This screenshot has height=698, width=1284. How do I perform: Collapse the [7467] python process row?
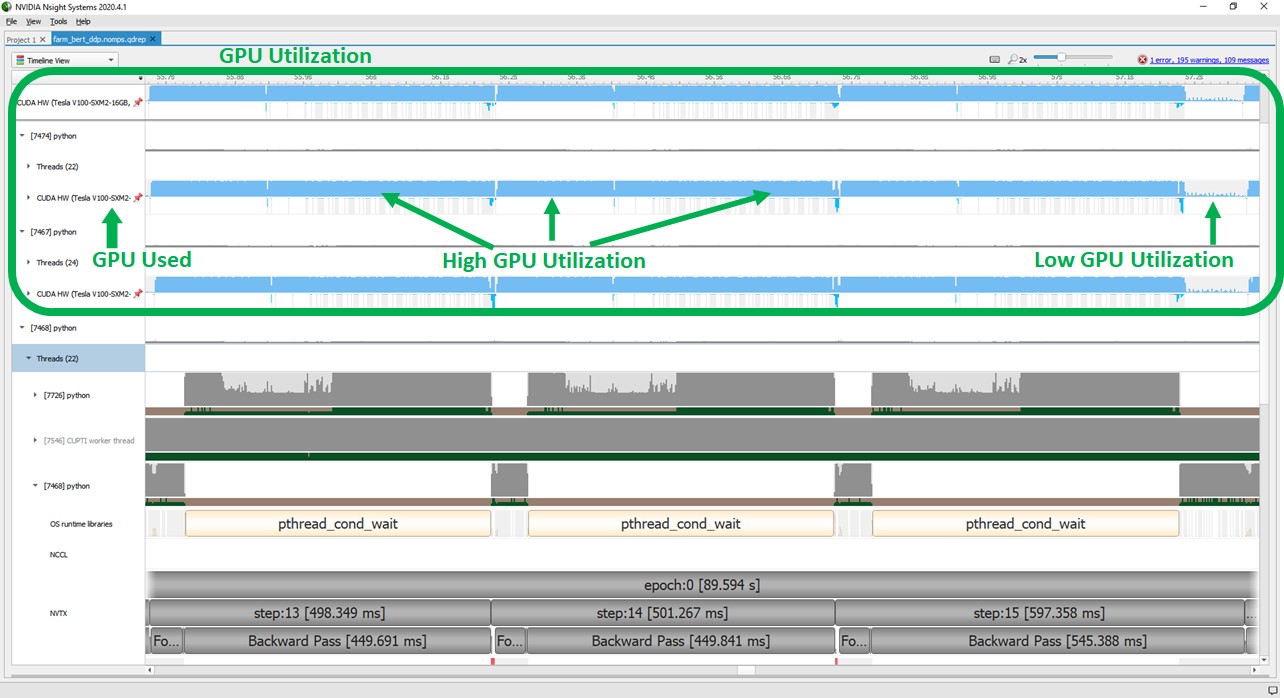22,232
